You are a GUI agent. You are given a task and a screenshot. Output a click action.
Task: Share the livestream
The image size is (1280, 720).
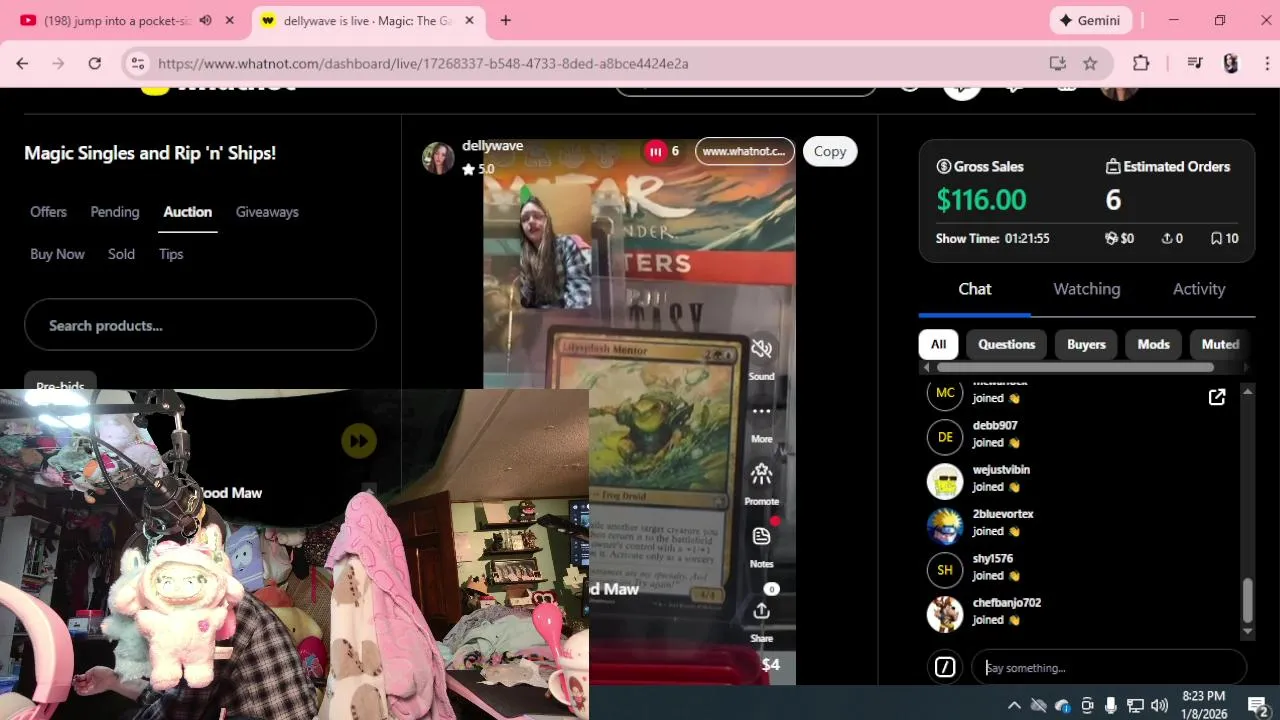[x=761, y=610]
